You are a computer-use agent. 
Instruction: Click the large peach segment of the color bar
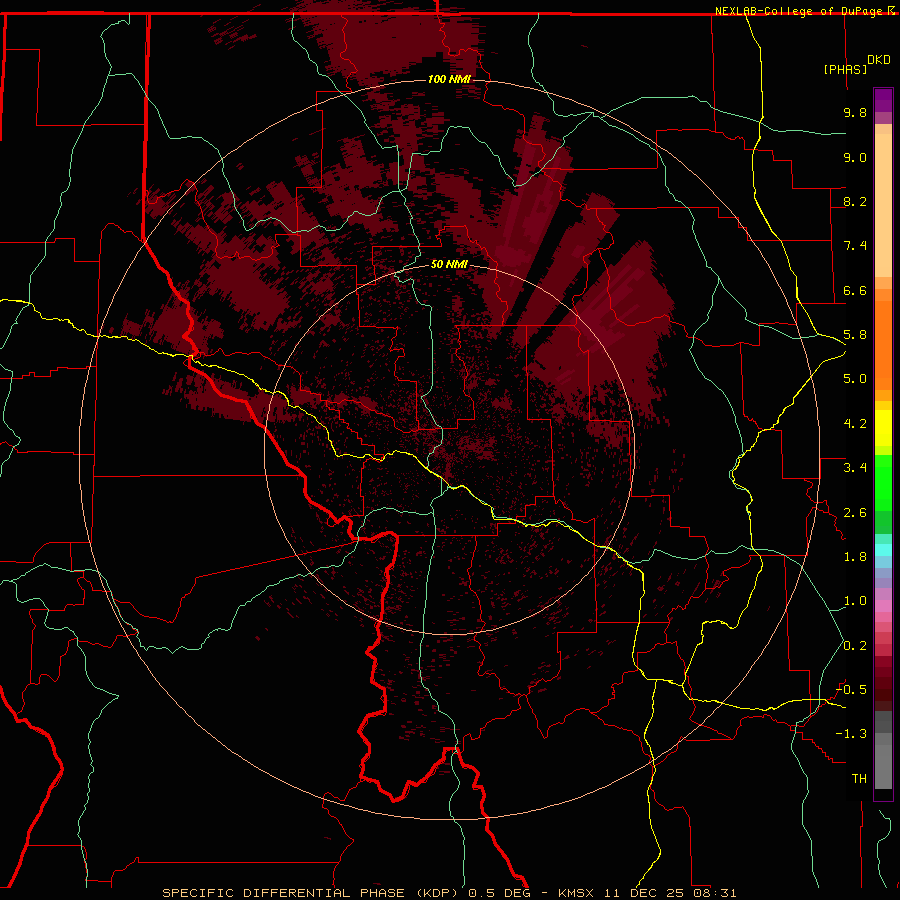[883, 205]
